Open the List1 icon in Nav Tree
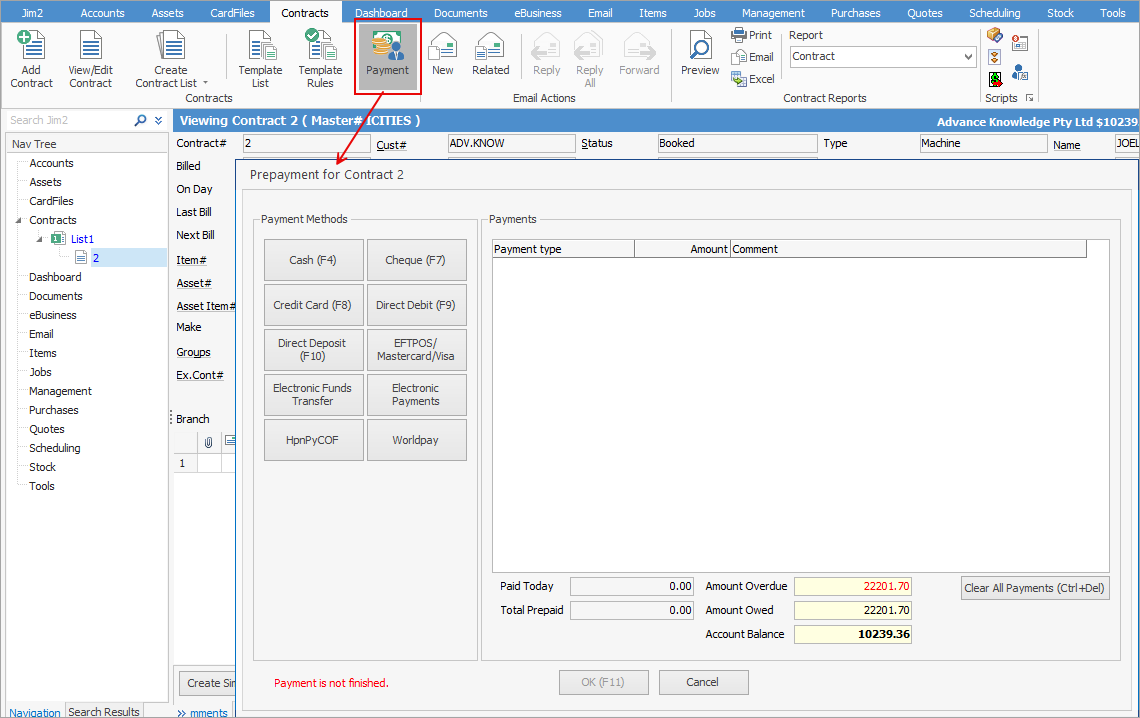This screenshot has width=1140, height=718. pos(58,238)
